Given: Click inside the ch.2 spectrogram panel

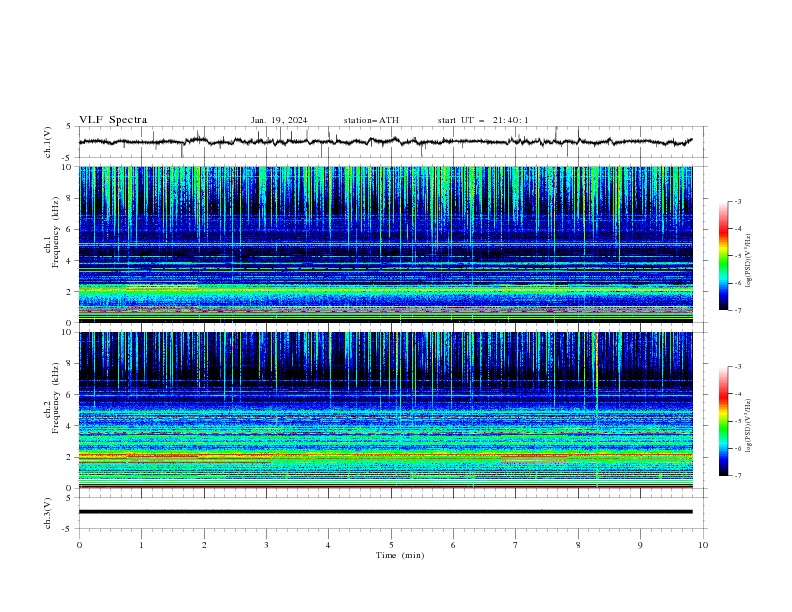Looking at the screenshot, I should [x=385, y=410].
